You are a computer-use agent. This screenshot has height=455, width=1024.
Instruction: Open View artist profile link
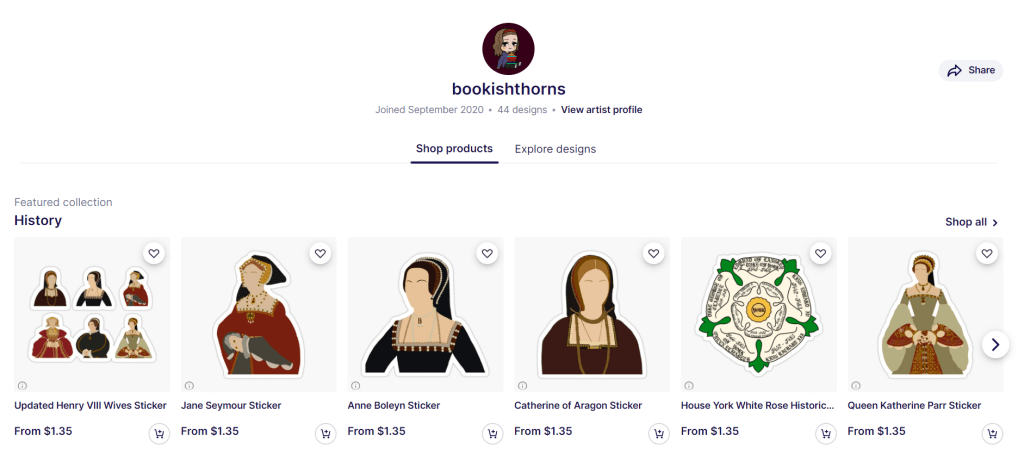tap(601, 110)
